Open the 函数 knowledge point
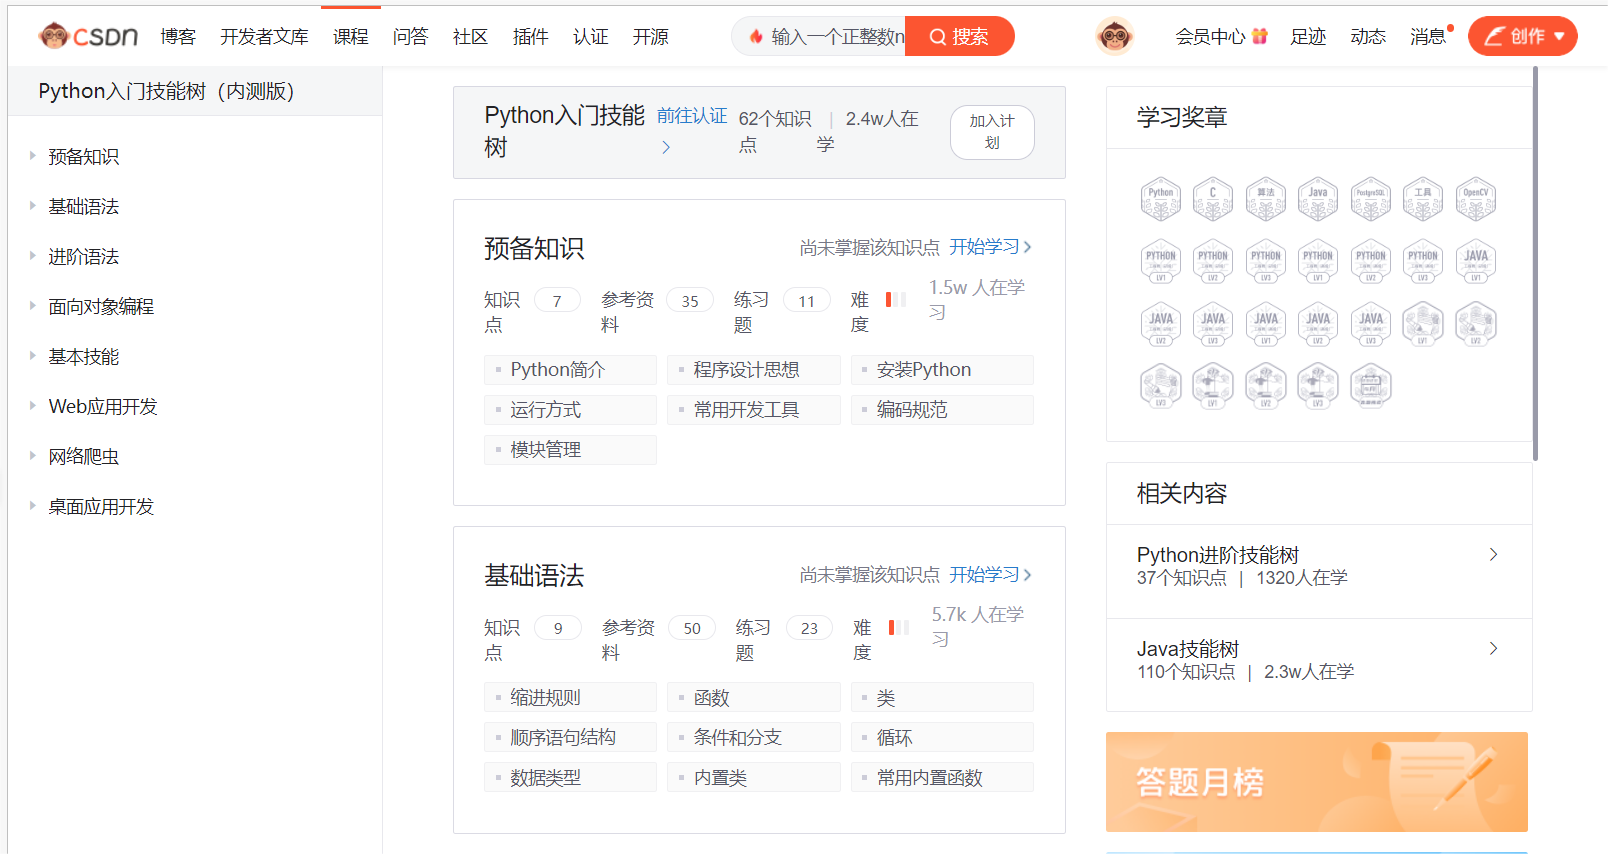1608x854 pixels. tap(754, 697)
